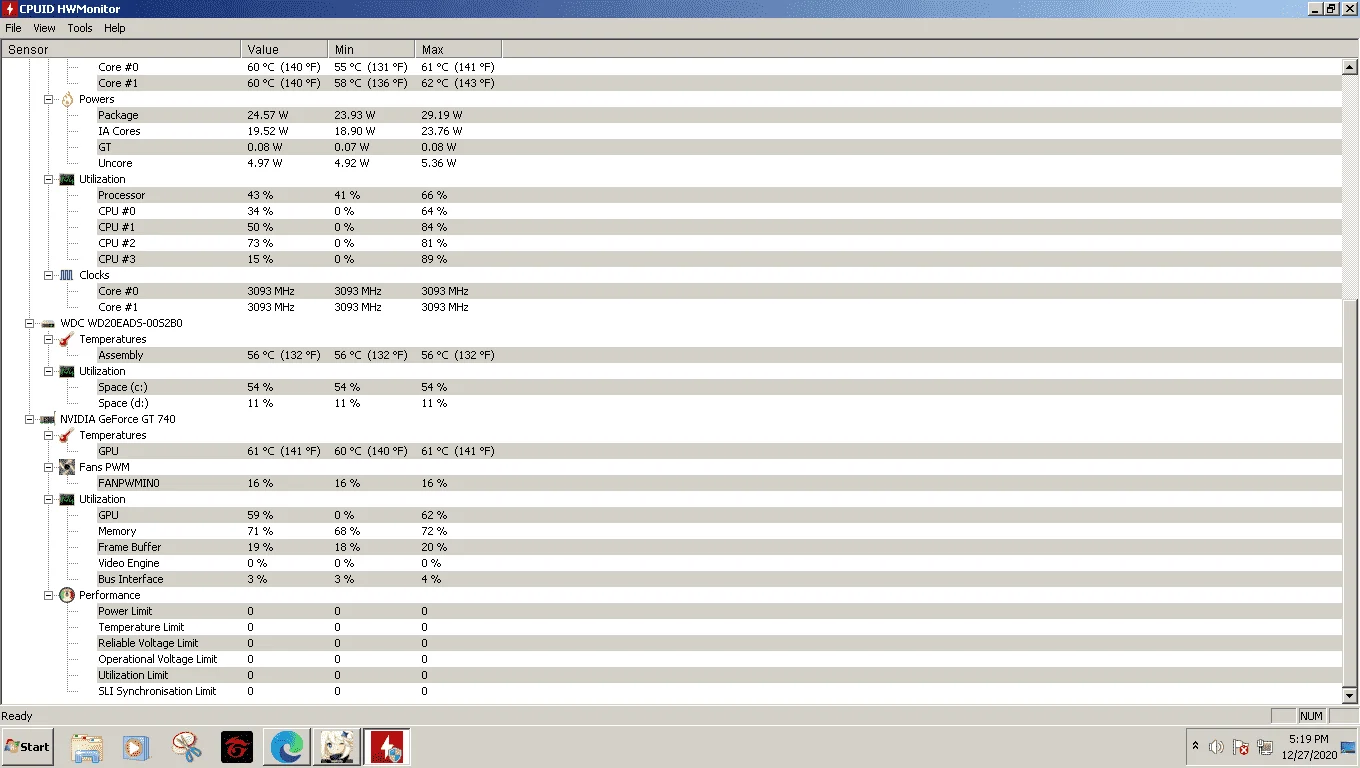Click the NVIDIA Temperatures thermometer icon
Viewport: 1360px width, 768px height.
[x=67, y=435]
